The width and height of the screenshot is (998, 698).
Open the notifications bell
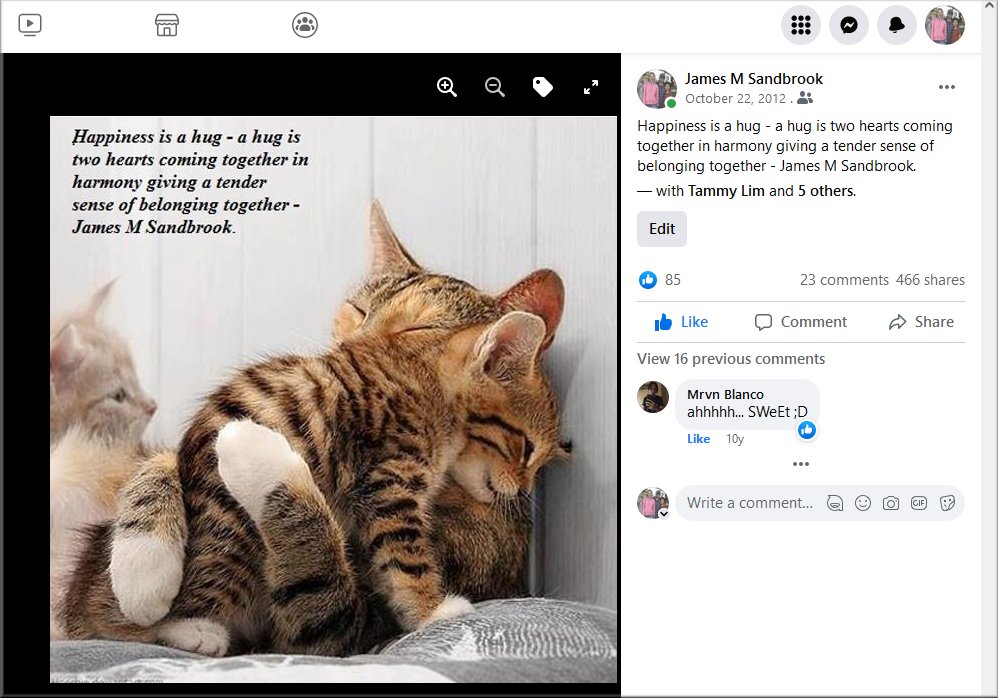[896, 26]
